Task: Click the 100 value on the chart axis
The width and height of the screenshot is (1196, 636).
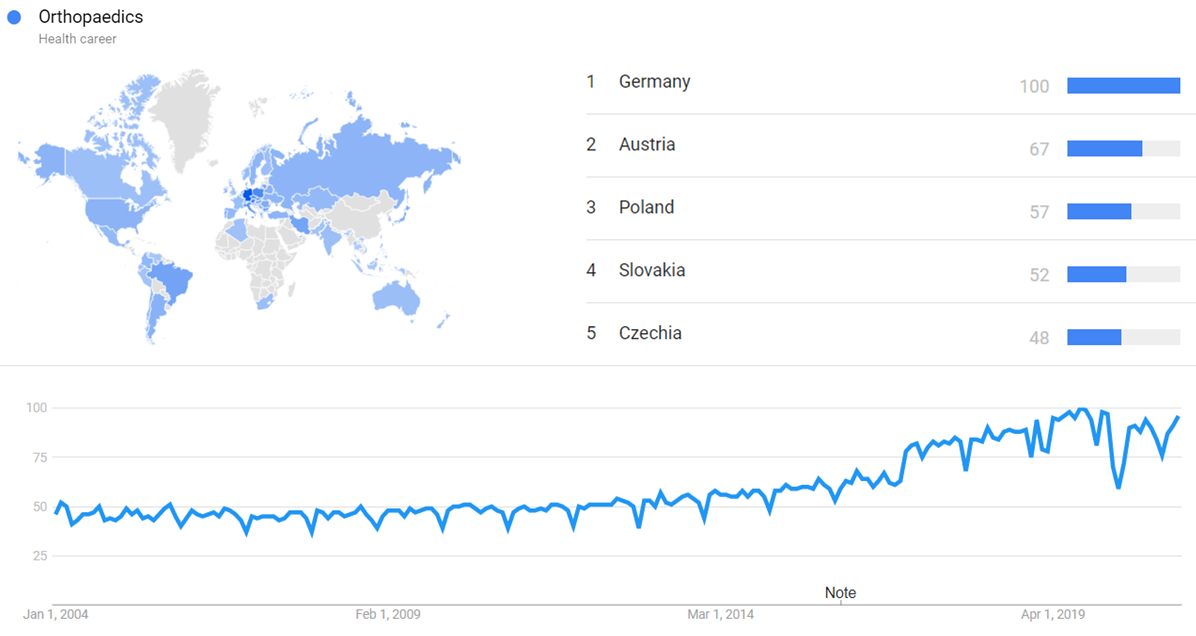Action: [x=36, y=408]
